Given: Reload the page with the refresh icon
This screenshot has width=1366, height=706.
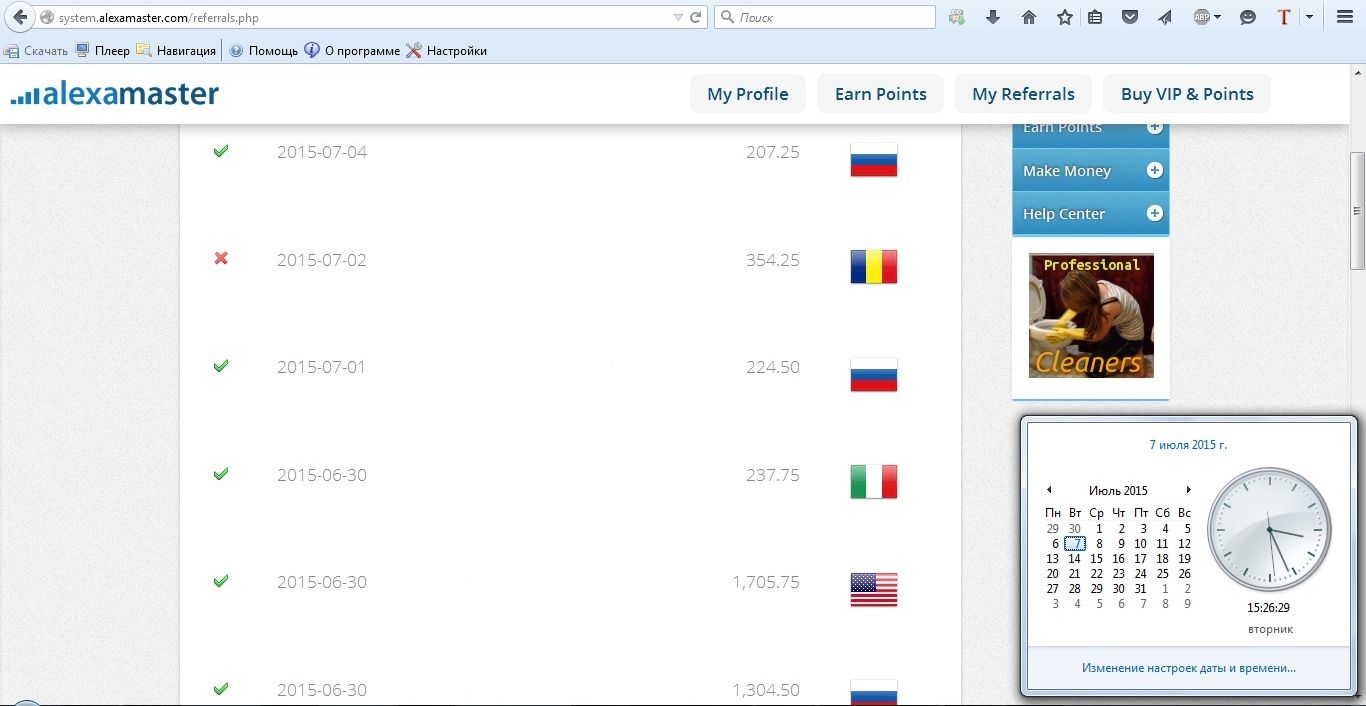Looking at the screenshot, I should pos(696,17).
